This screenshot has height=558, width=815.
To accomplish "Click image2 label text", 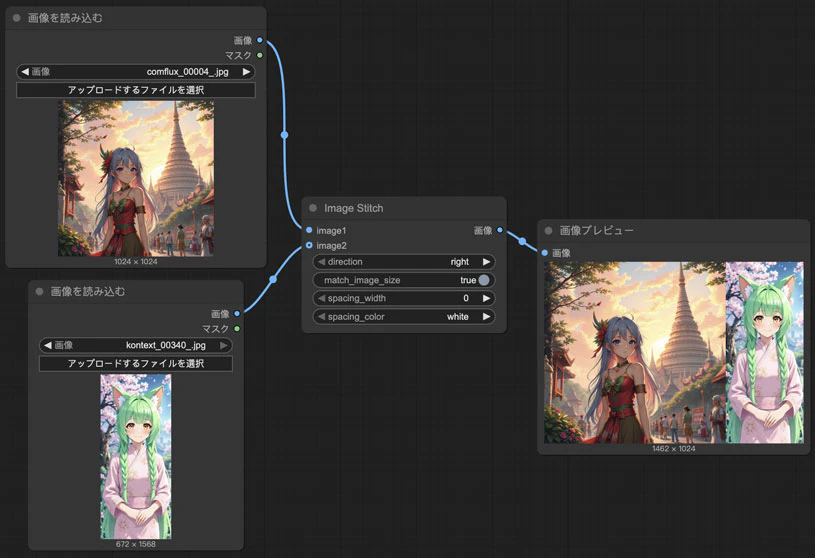I will 331,245.
